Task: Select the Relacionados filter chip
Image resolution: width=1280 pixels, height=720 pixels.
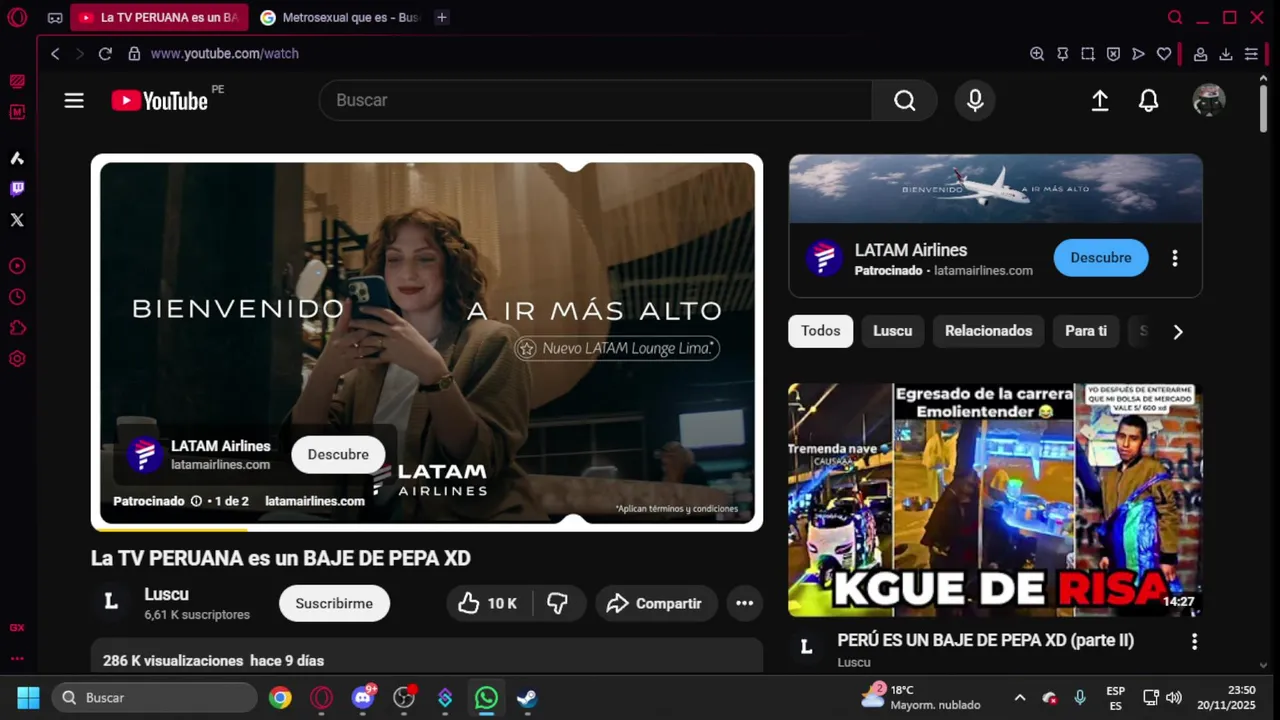Action: [x=988, y=331]
